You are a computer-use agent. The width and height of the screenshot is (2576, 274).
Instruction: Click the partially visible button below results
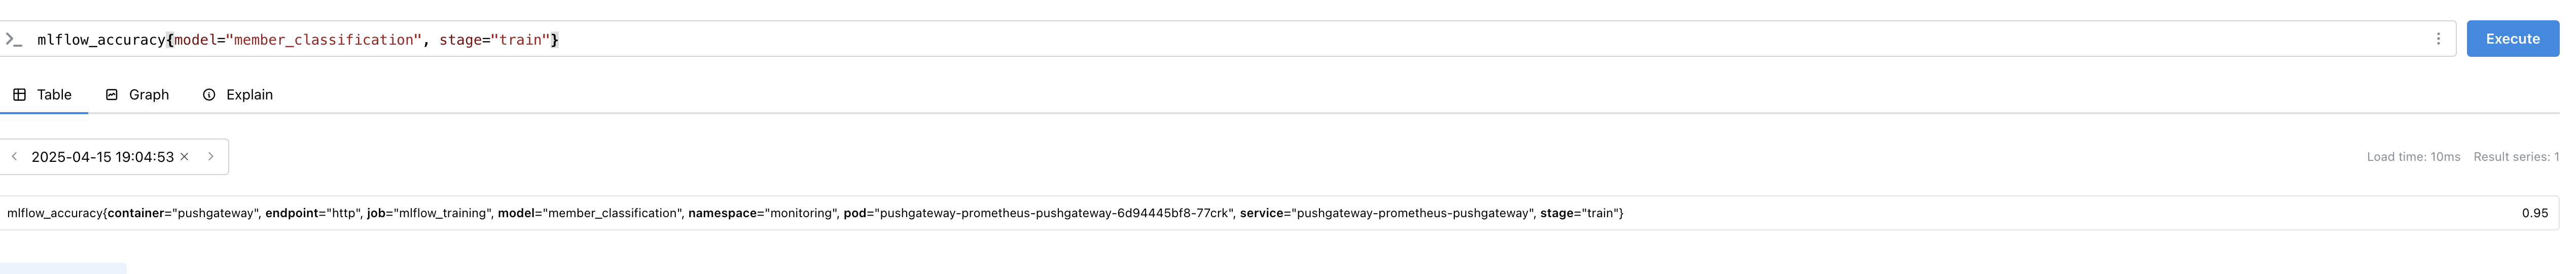coord(63,268)
